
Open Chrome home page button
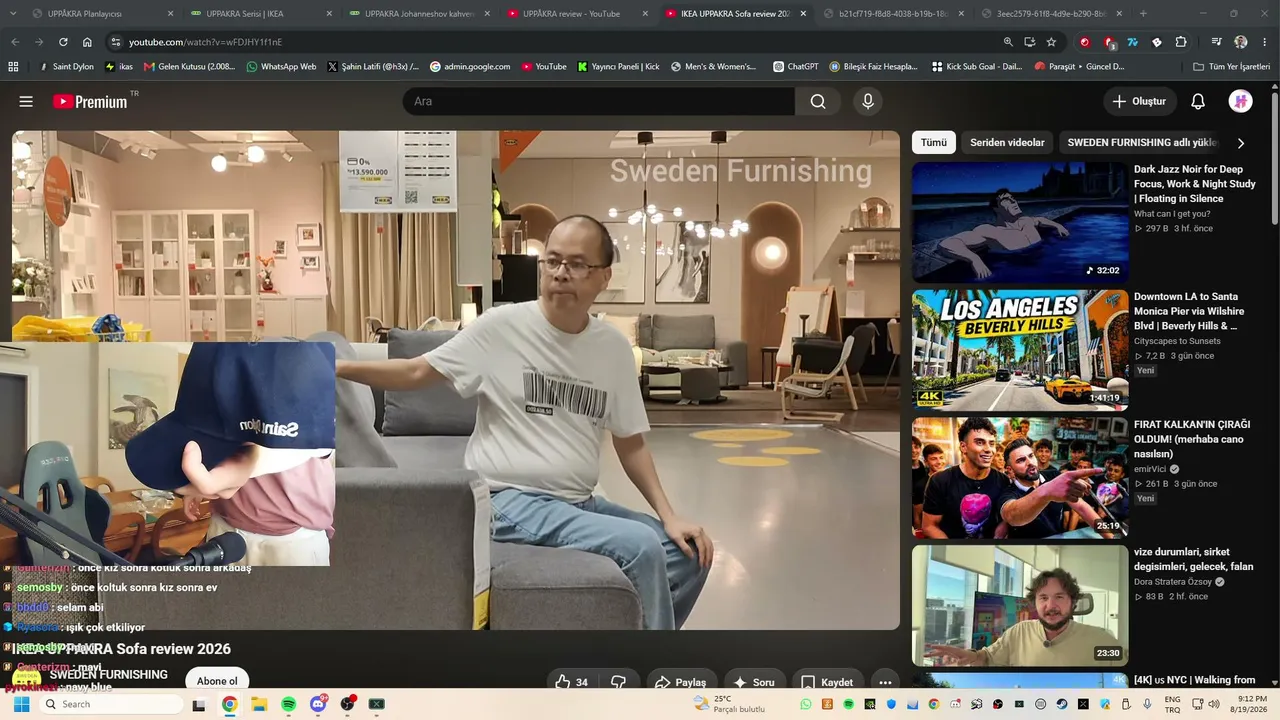point(87,42)
